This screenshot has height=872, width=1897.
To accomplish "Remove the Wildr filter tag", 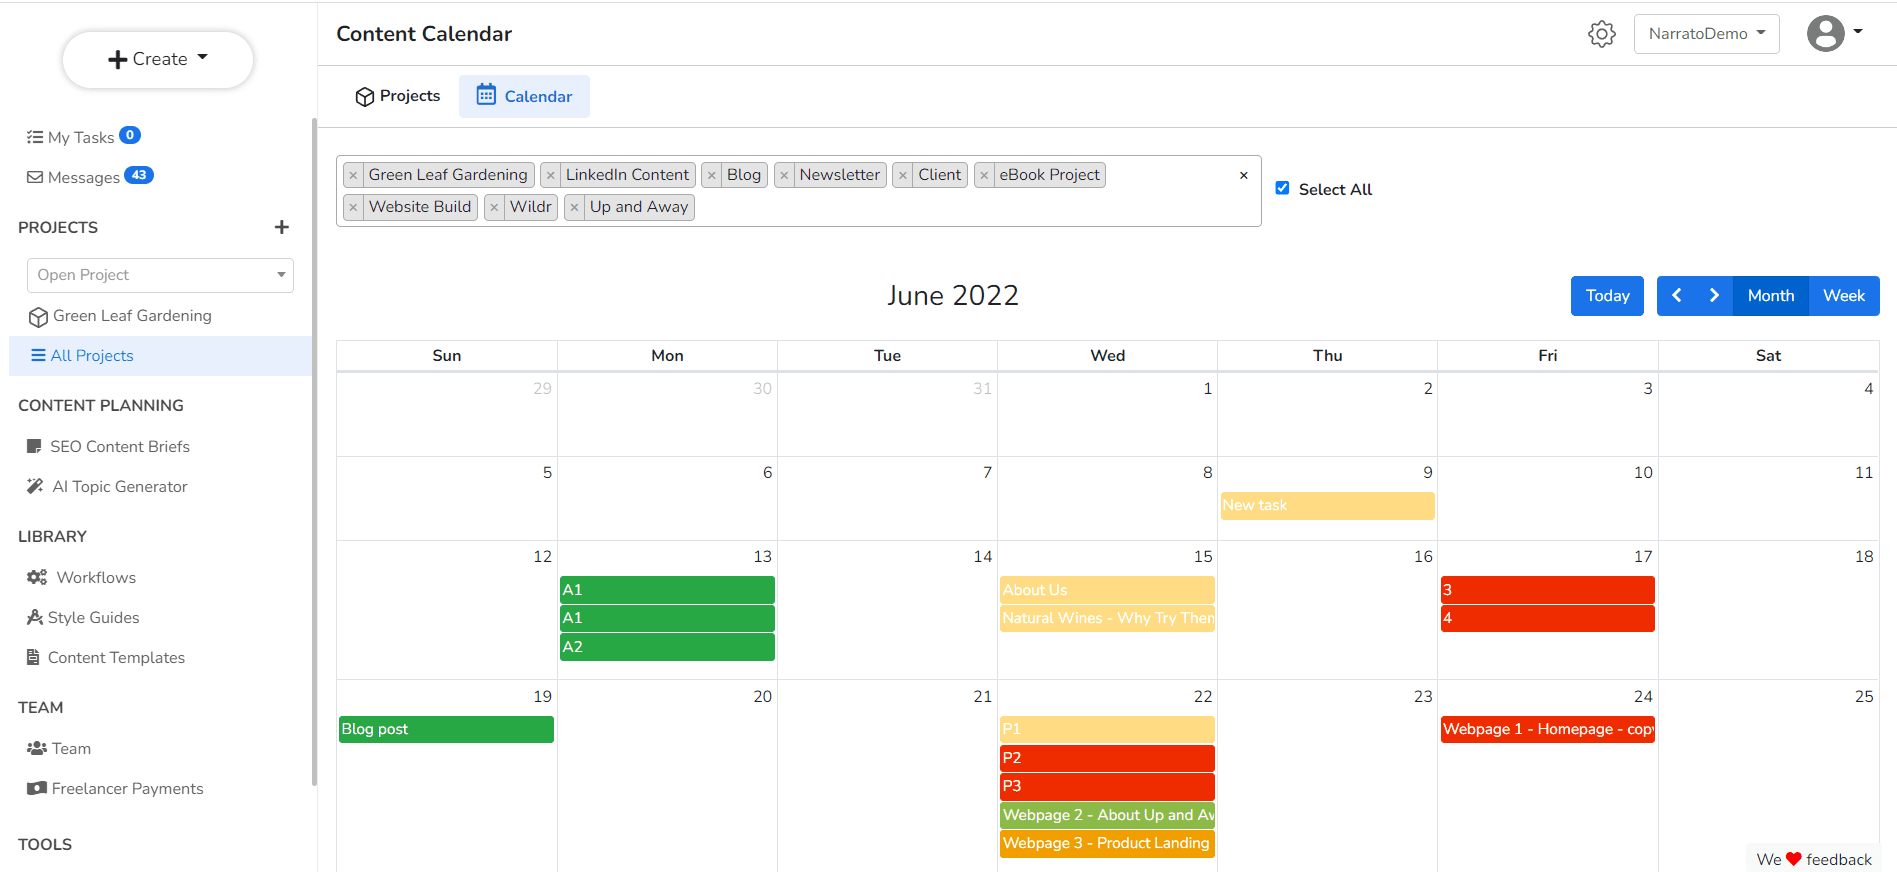I will point(494,208).
